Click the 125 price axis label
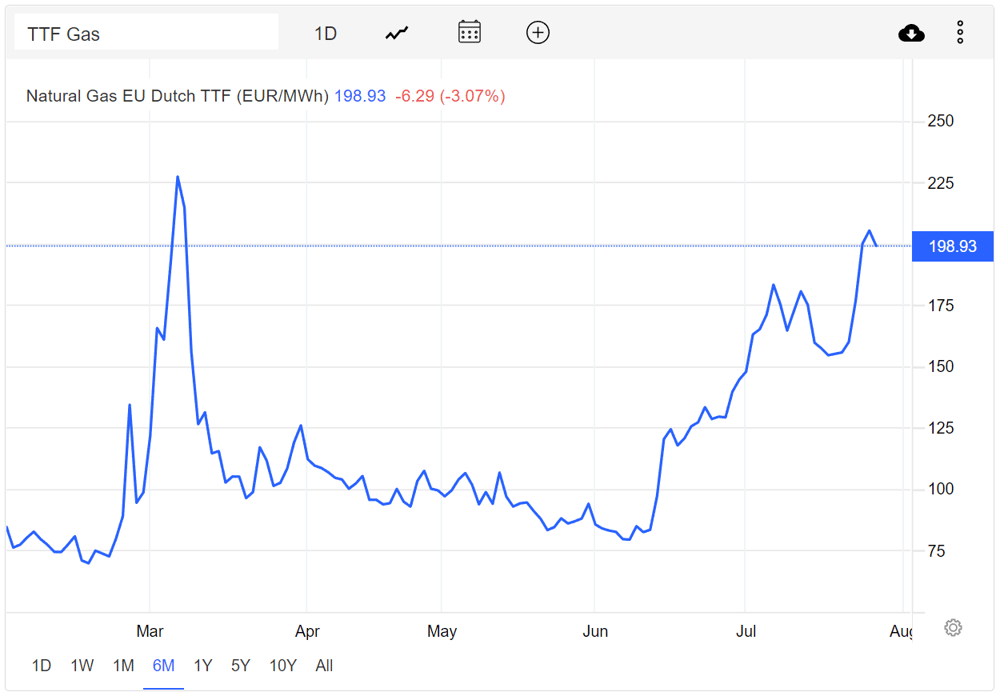Image resolution: width=1000 pixels, height=696 pixels. (940, 428)
